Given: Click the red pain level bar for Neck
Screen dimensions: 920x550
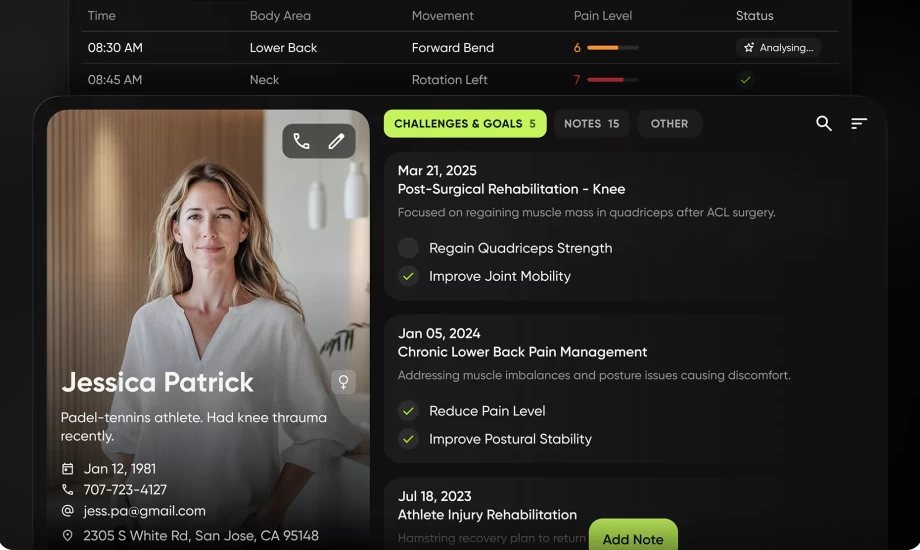Looking at the screenshot, I should click(x=613, y=79).
